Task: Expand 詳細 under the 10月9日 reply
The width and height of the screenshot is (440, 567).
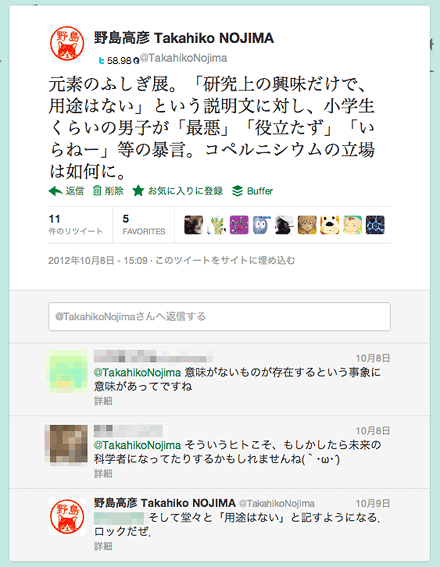Action: point(103,546)
